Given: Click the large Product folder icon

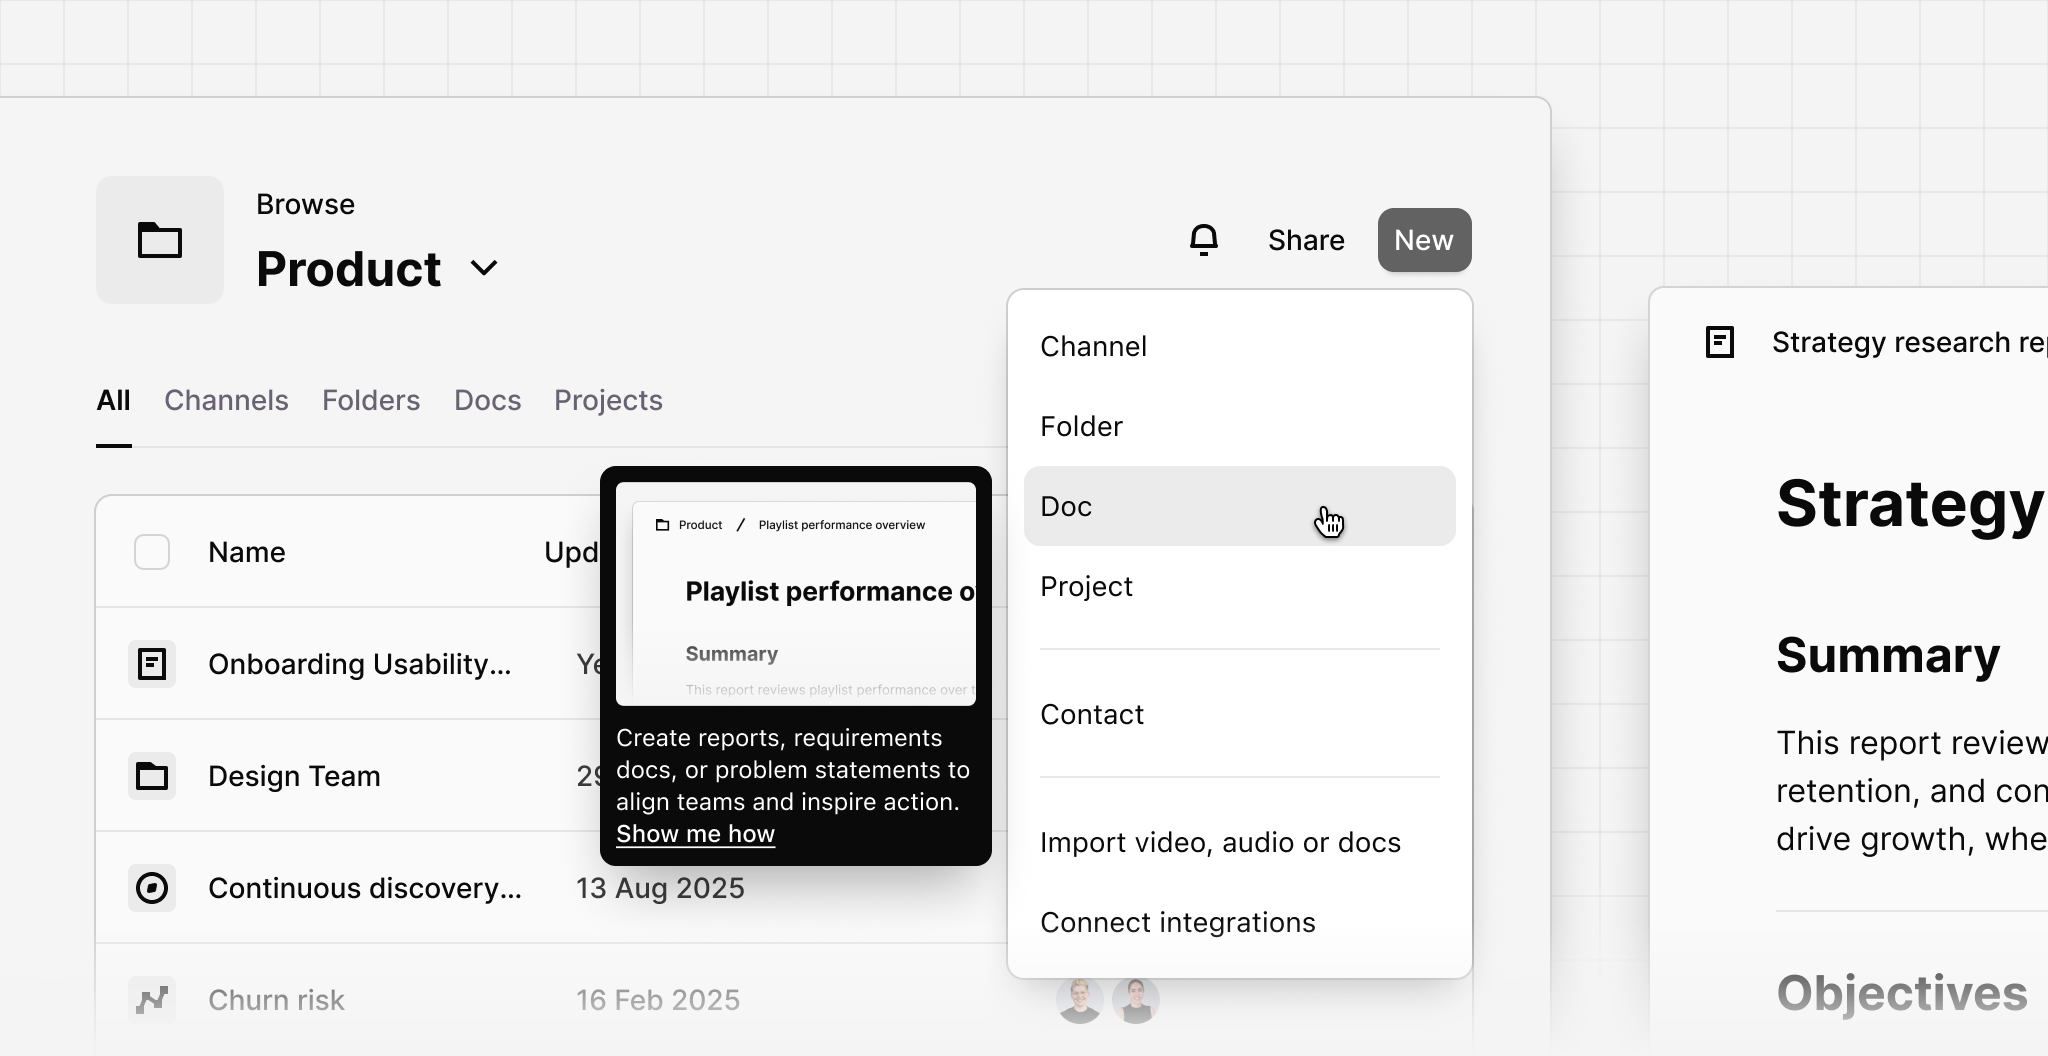Looking at the screenshot, I should pyautogui.click(x=160, y=240).
